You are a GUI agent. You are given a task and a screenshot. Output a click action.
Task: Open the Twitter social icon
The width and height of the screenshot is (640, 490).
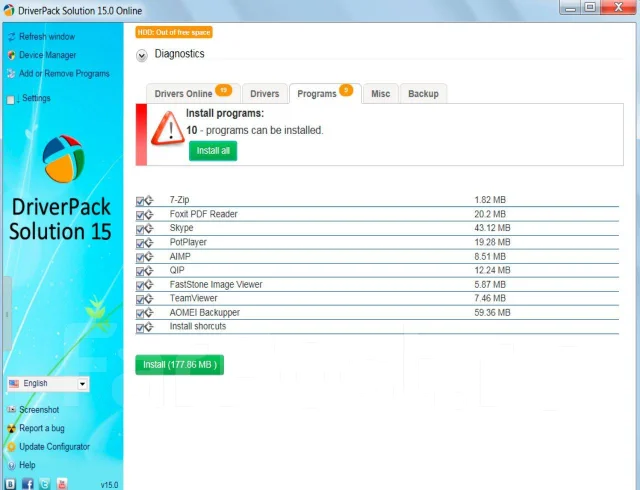pyautogui.click(x=44, y=484)
